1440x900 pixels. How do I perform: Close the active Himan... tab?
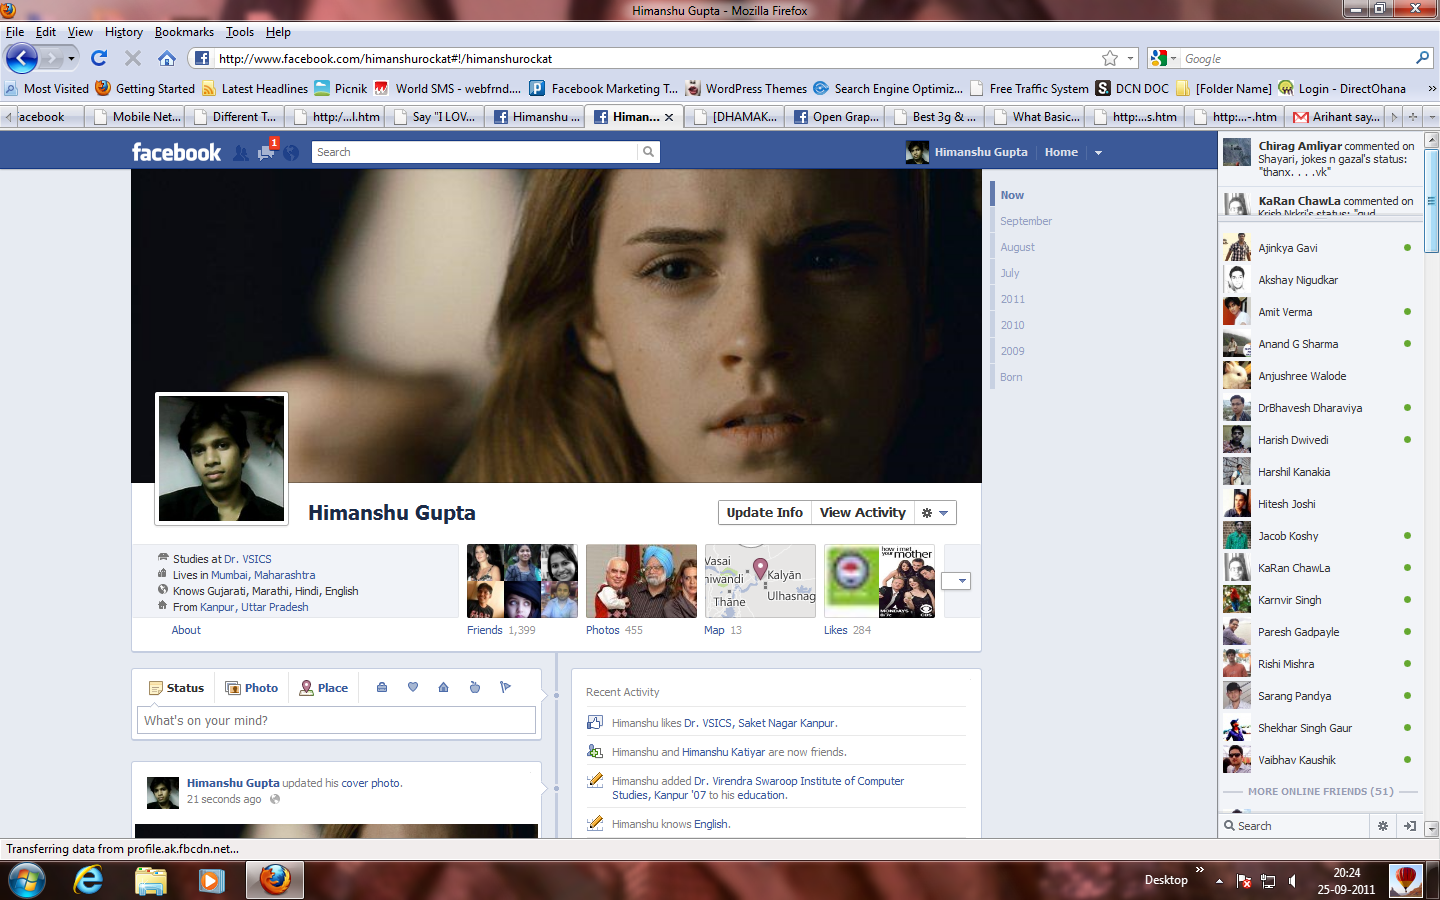click(x=669, y=117)
